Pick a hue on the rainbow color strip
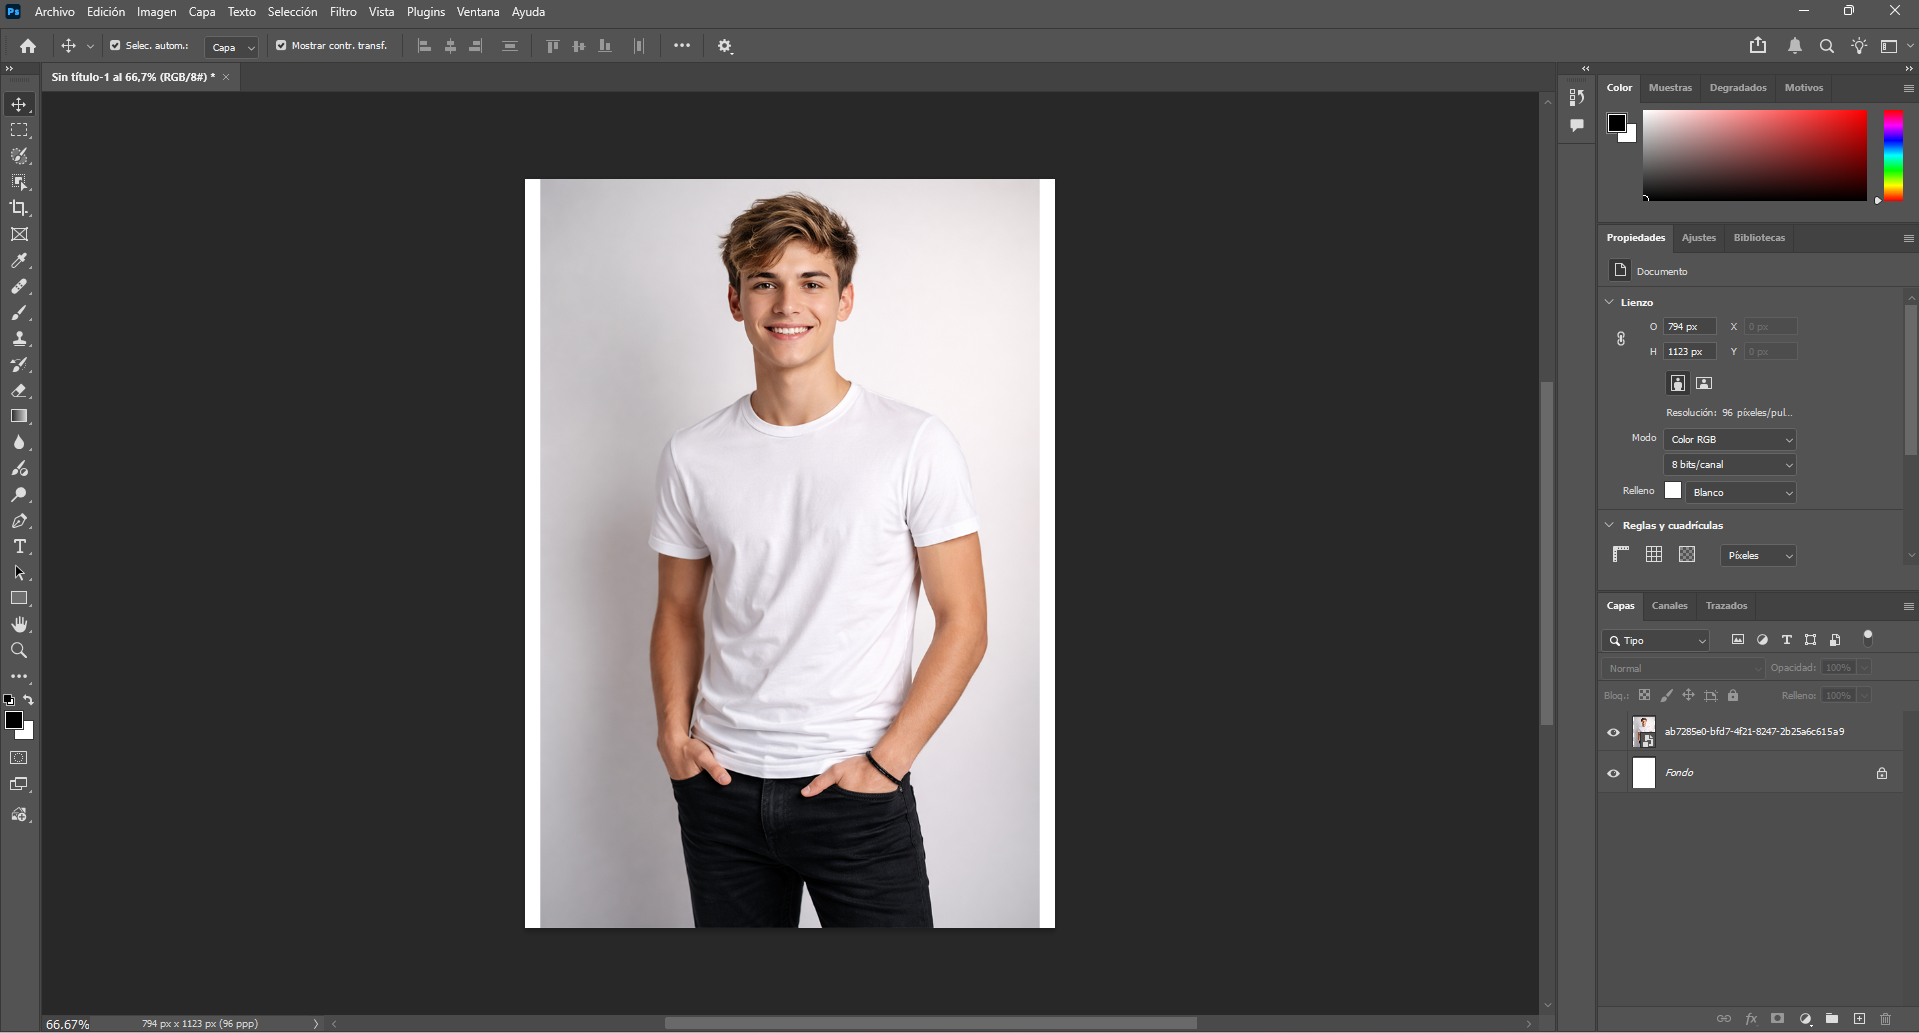The height and width of the screenshot is (1033, 1919). pos(1892,155)
